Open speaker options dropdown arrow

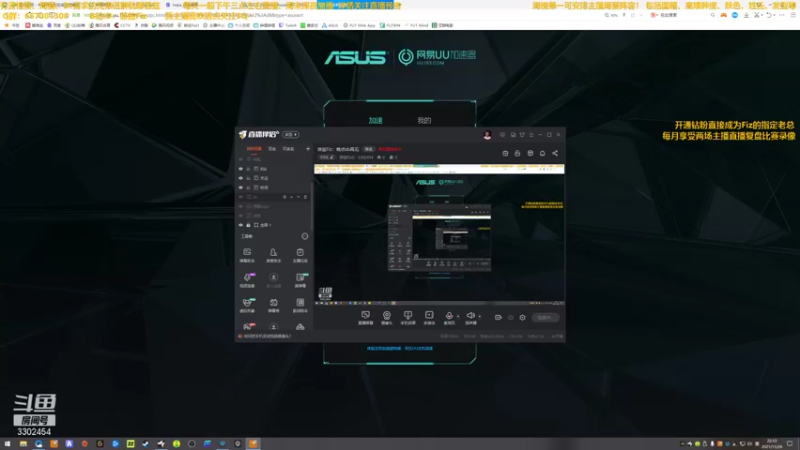tap(480, 316)
